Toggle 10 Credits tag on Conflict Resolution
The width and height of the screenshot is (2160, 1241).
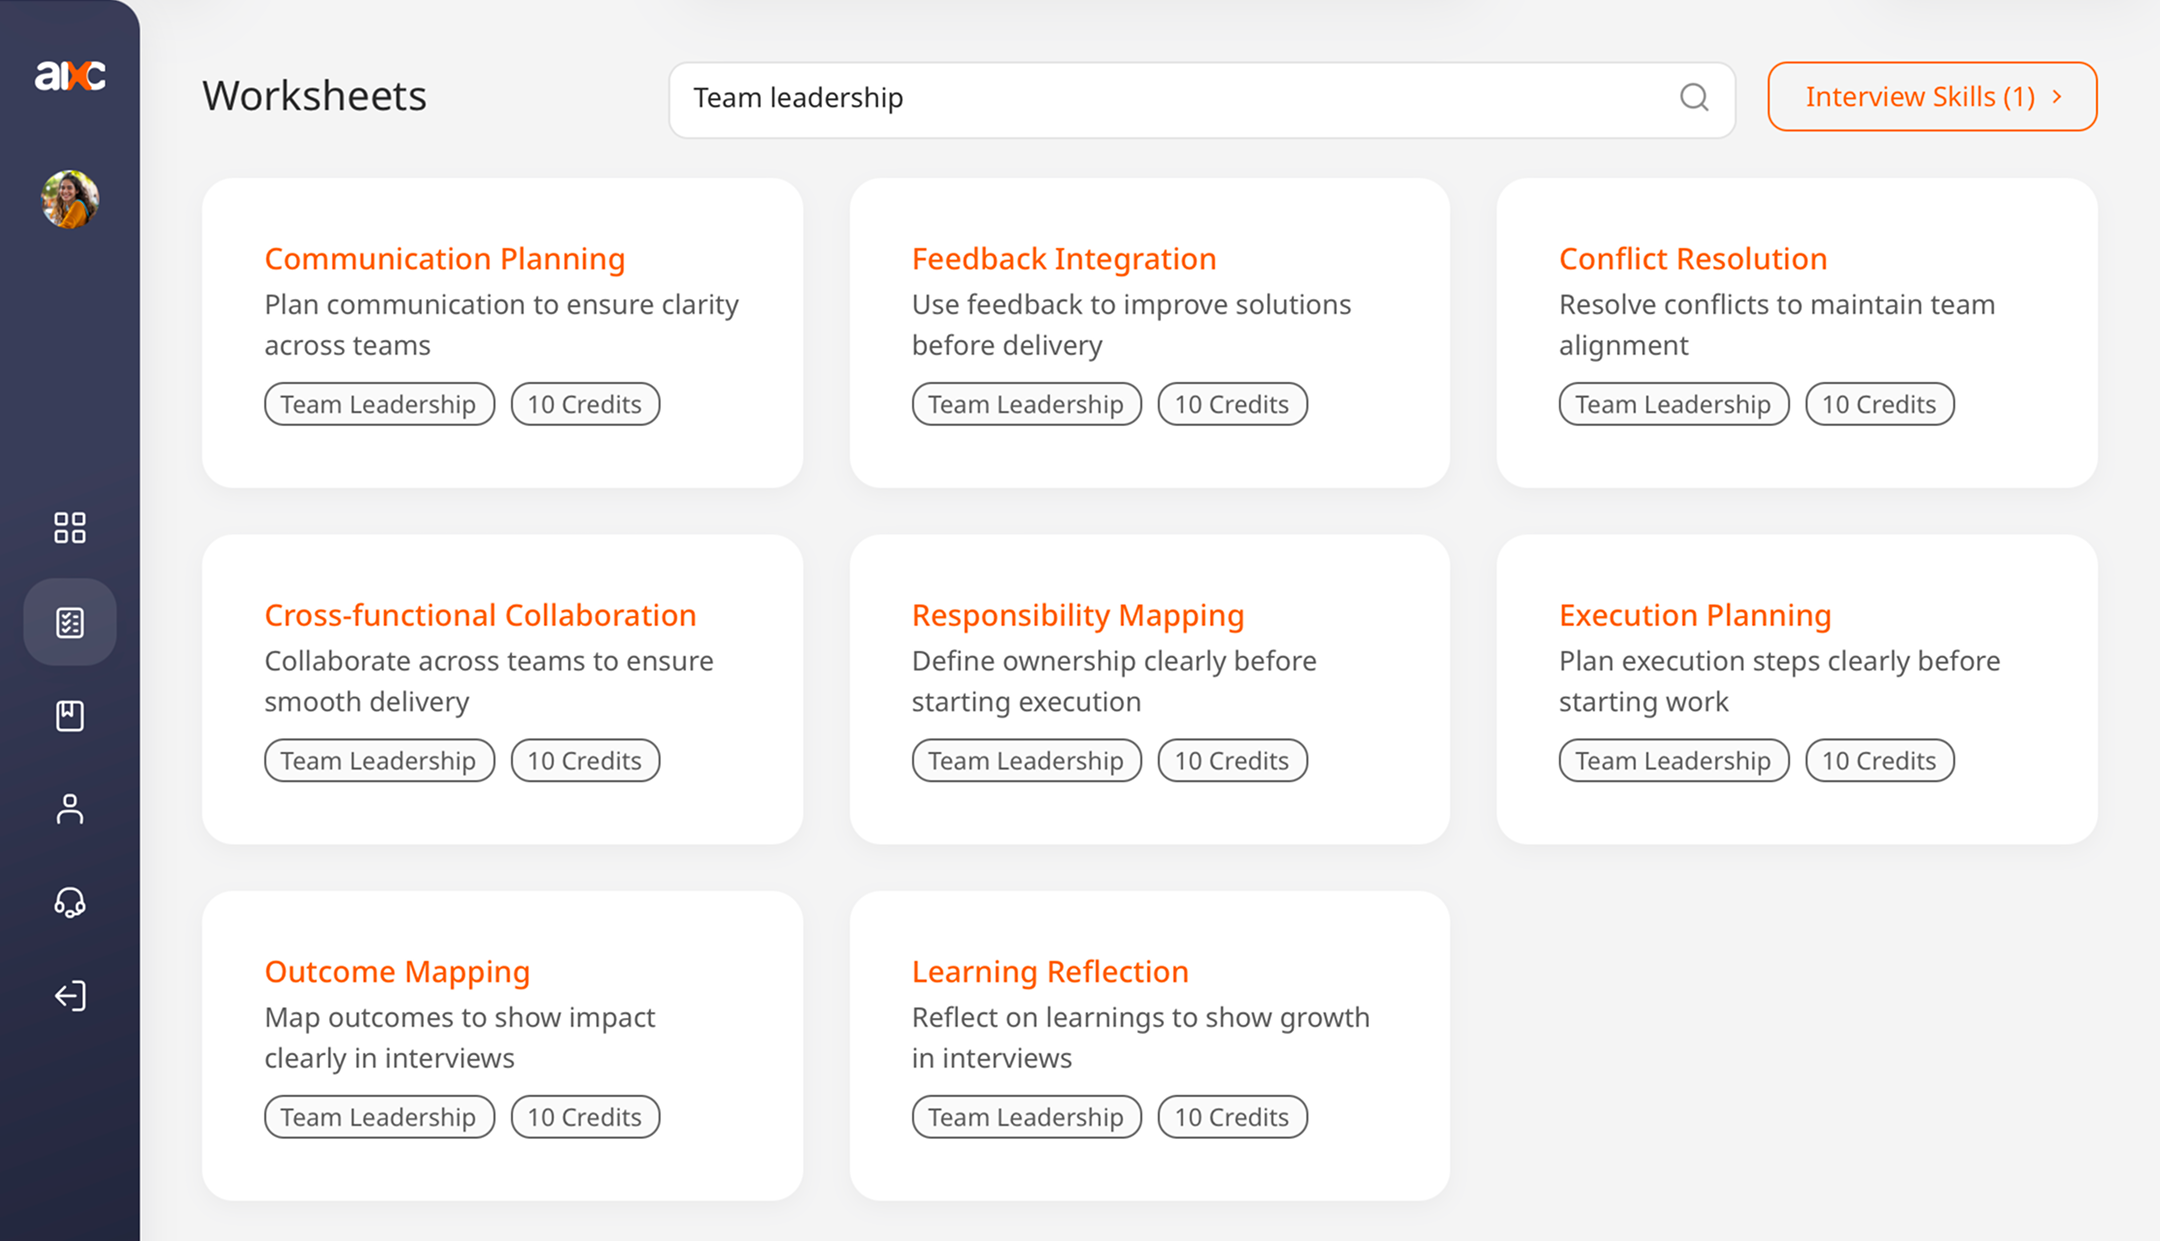pyautogui.click(x=1879, y=404)
